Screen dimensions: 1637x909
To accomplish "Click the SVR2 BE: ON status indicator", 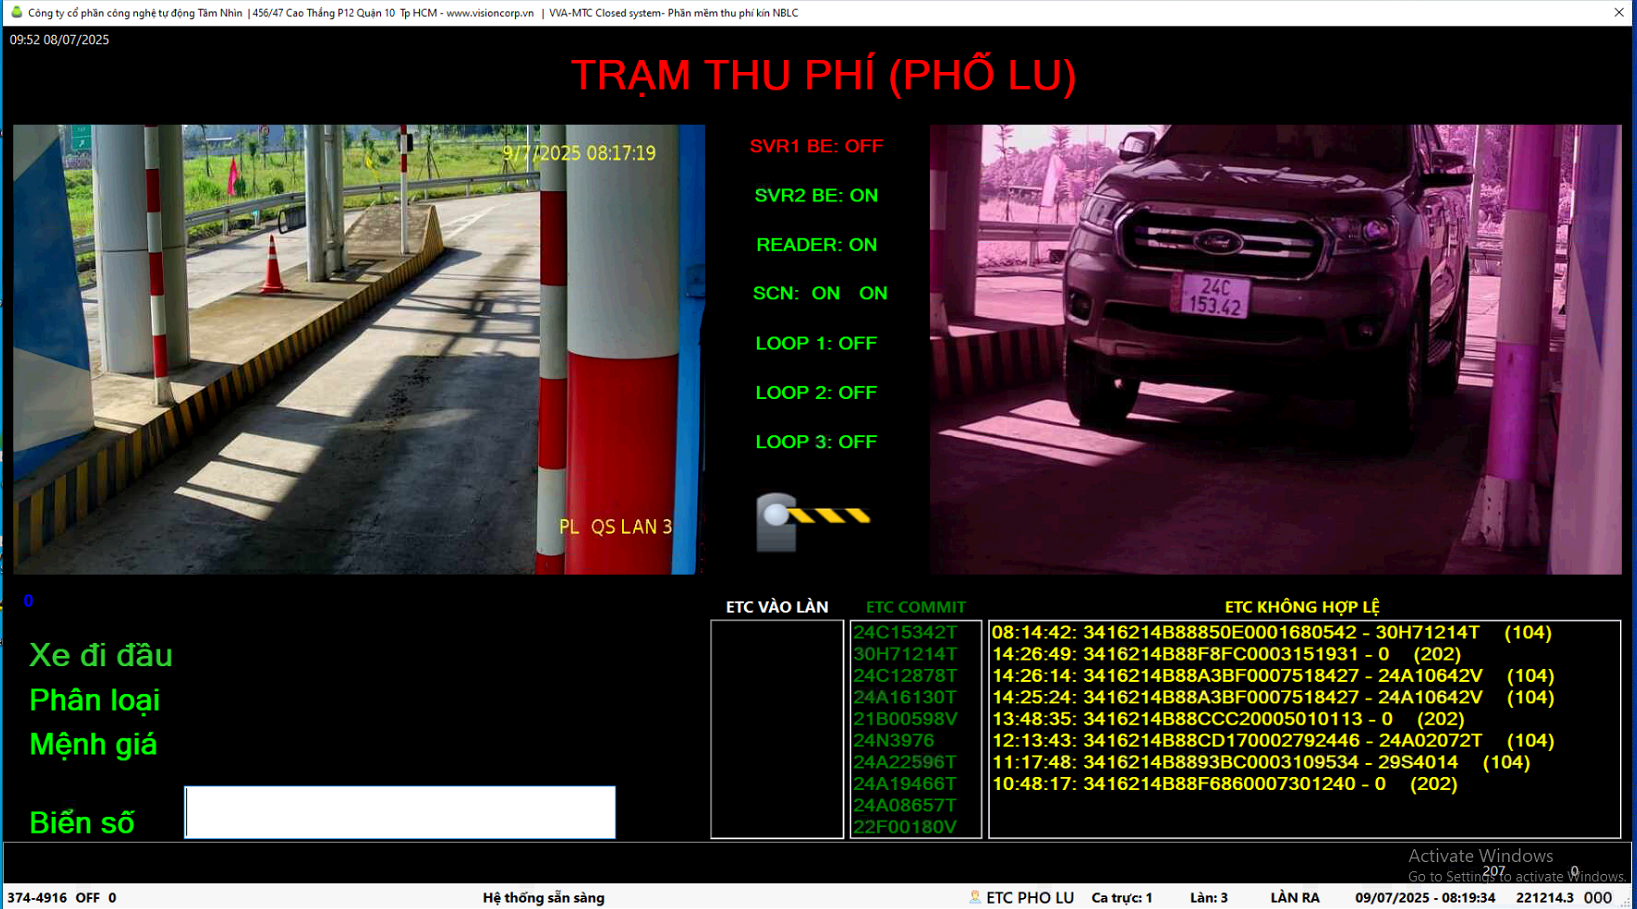I will click(816, 196).
